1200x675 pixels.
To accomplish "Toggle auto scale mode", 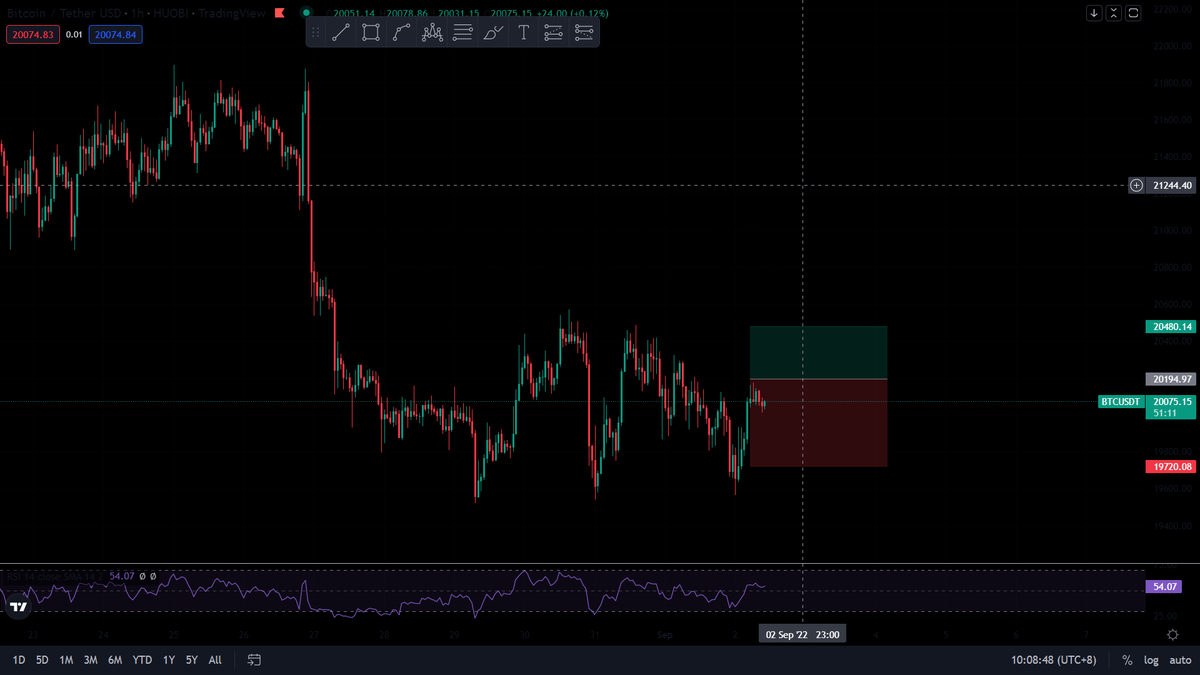I will click(x=1179, y=660).
